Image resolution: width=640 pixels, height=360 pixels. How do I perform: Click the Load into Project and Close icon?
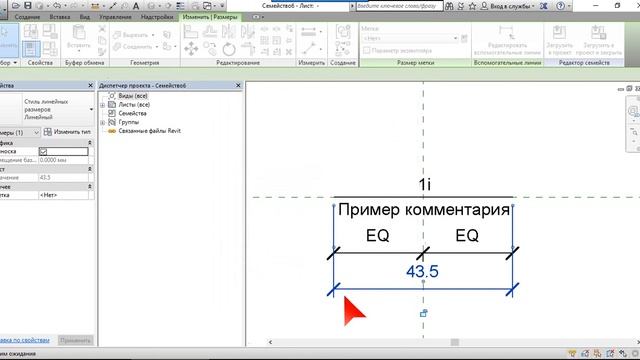598,32
